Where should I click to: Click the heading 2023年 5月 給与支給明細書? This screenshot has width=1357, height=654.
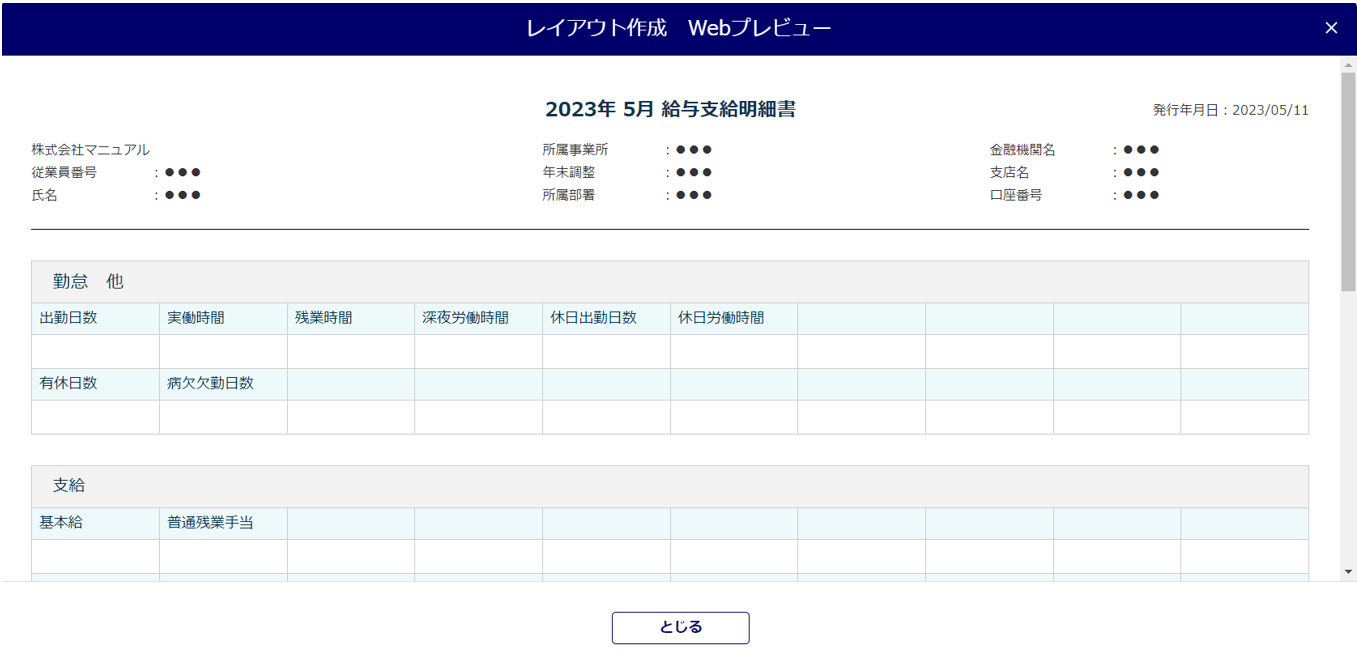click(x=670, y=110)
